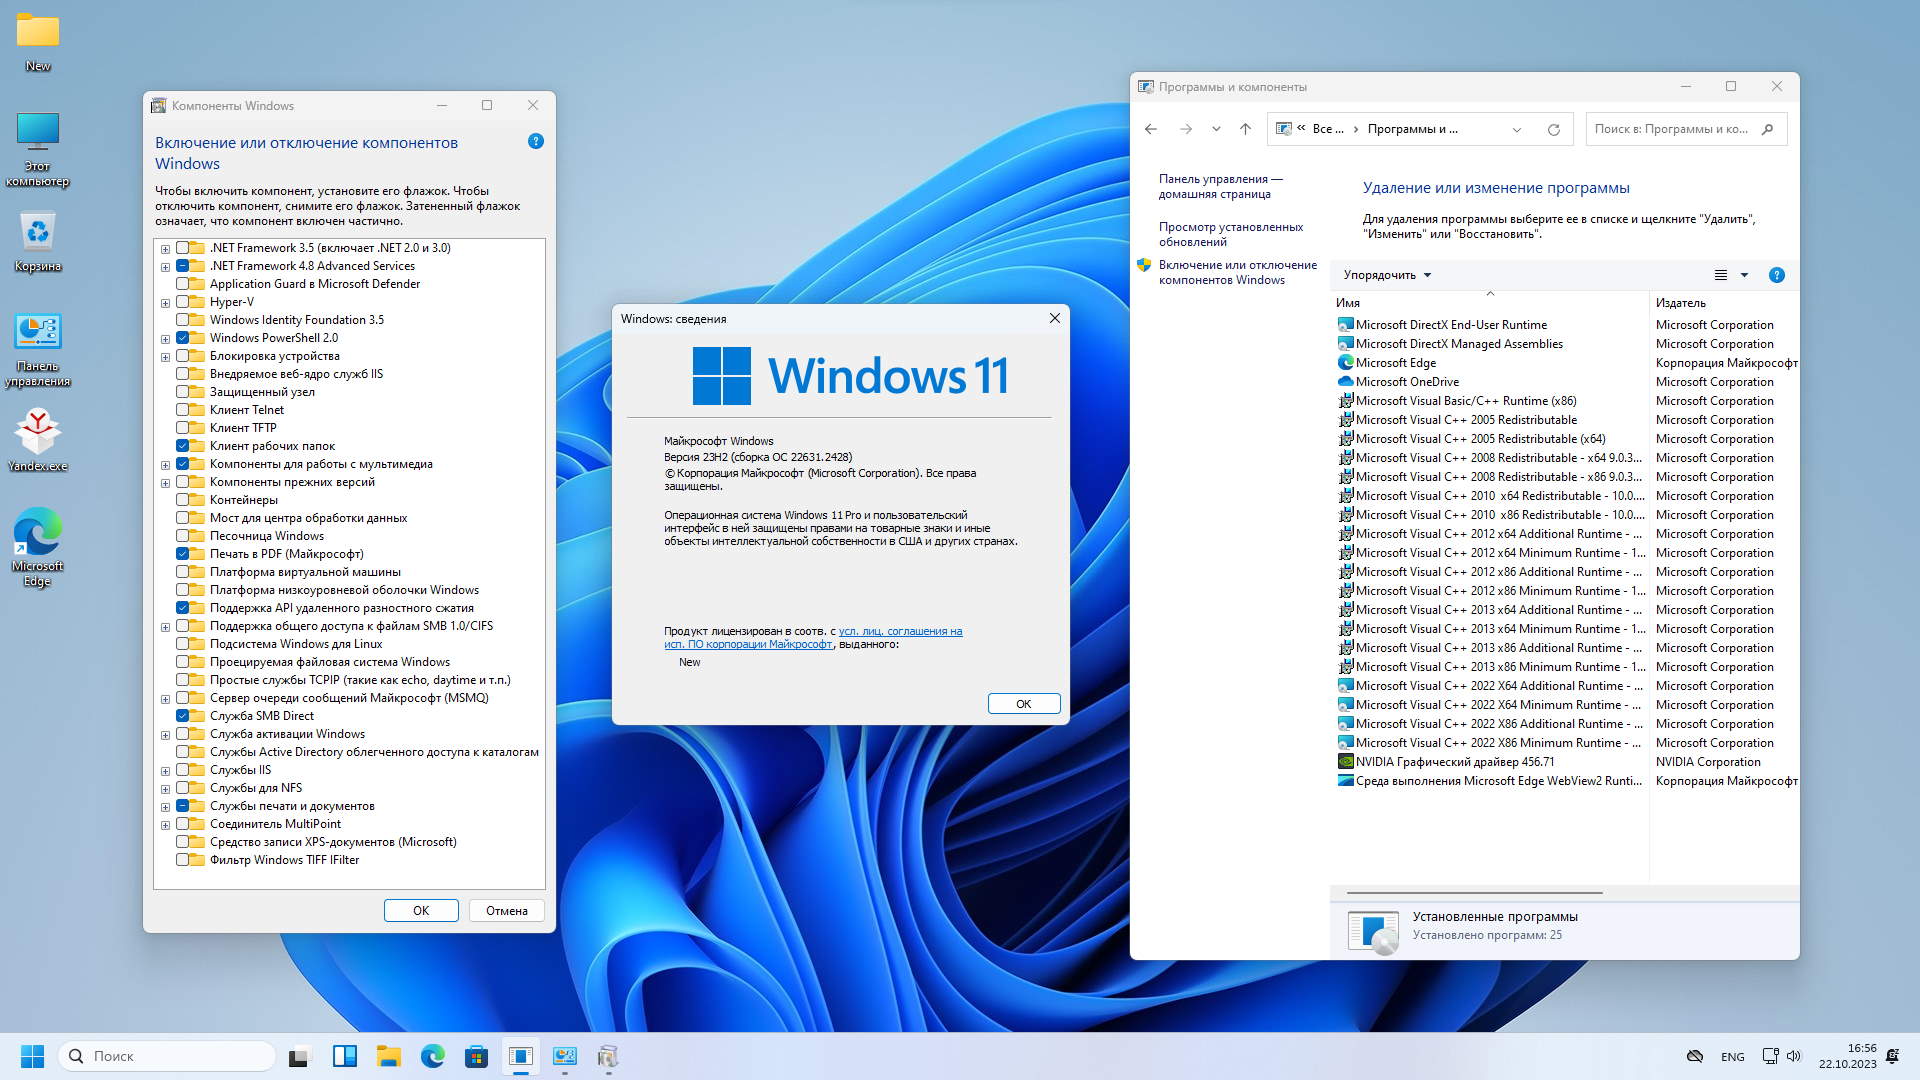Click the help icon in Windows Features dialog
The image size is (1920, 1080).
(x=536, y=142)
